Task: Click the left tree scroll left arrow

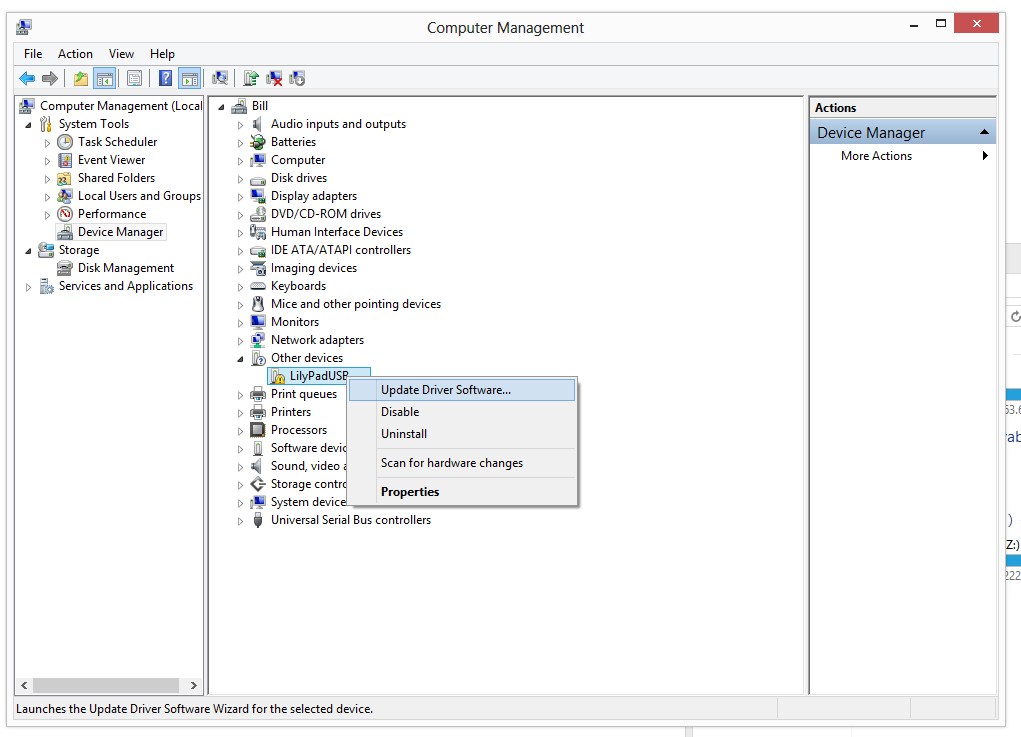Action: (x=24, y=686)
